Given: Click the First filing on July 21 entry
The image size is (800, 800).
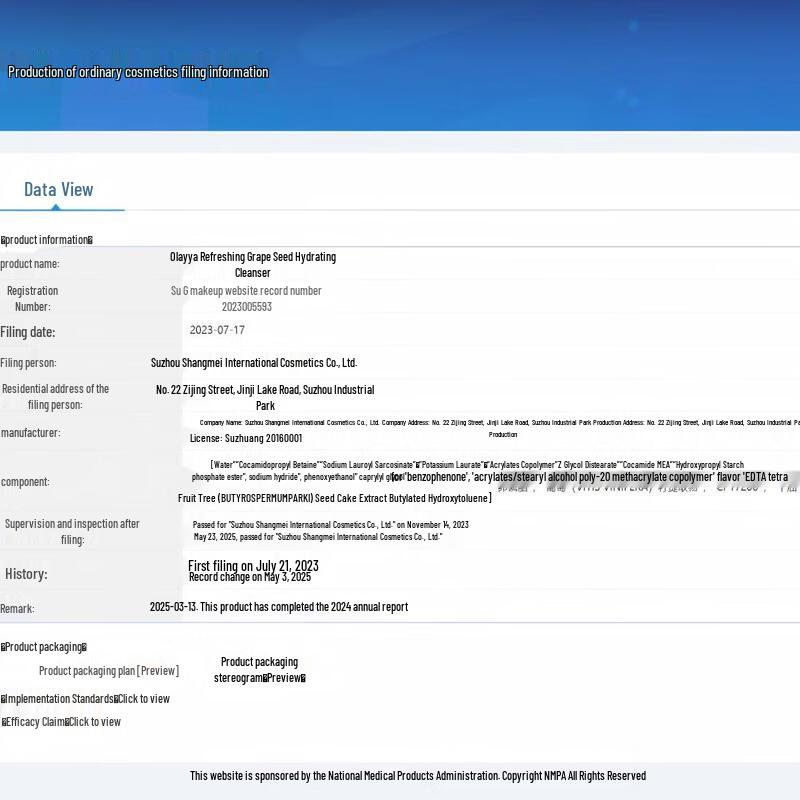Looking at the screenshot, I should coord(253,566).
